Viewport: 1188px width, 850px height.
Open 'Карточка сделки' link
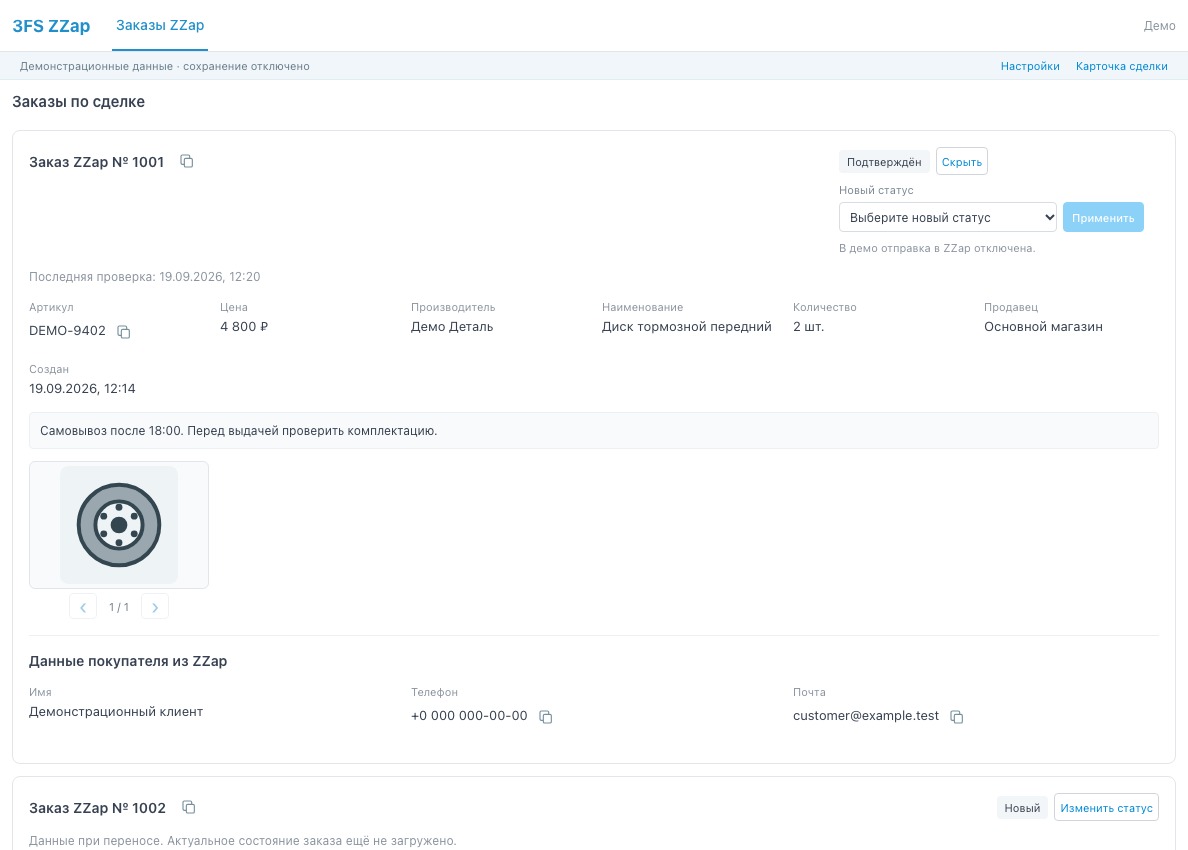(1121, 66)
